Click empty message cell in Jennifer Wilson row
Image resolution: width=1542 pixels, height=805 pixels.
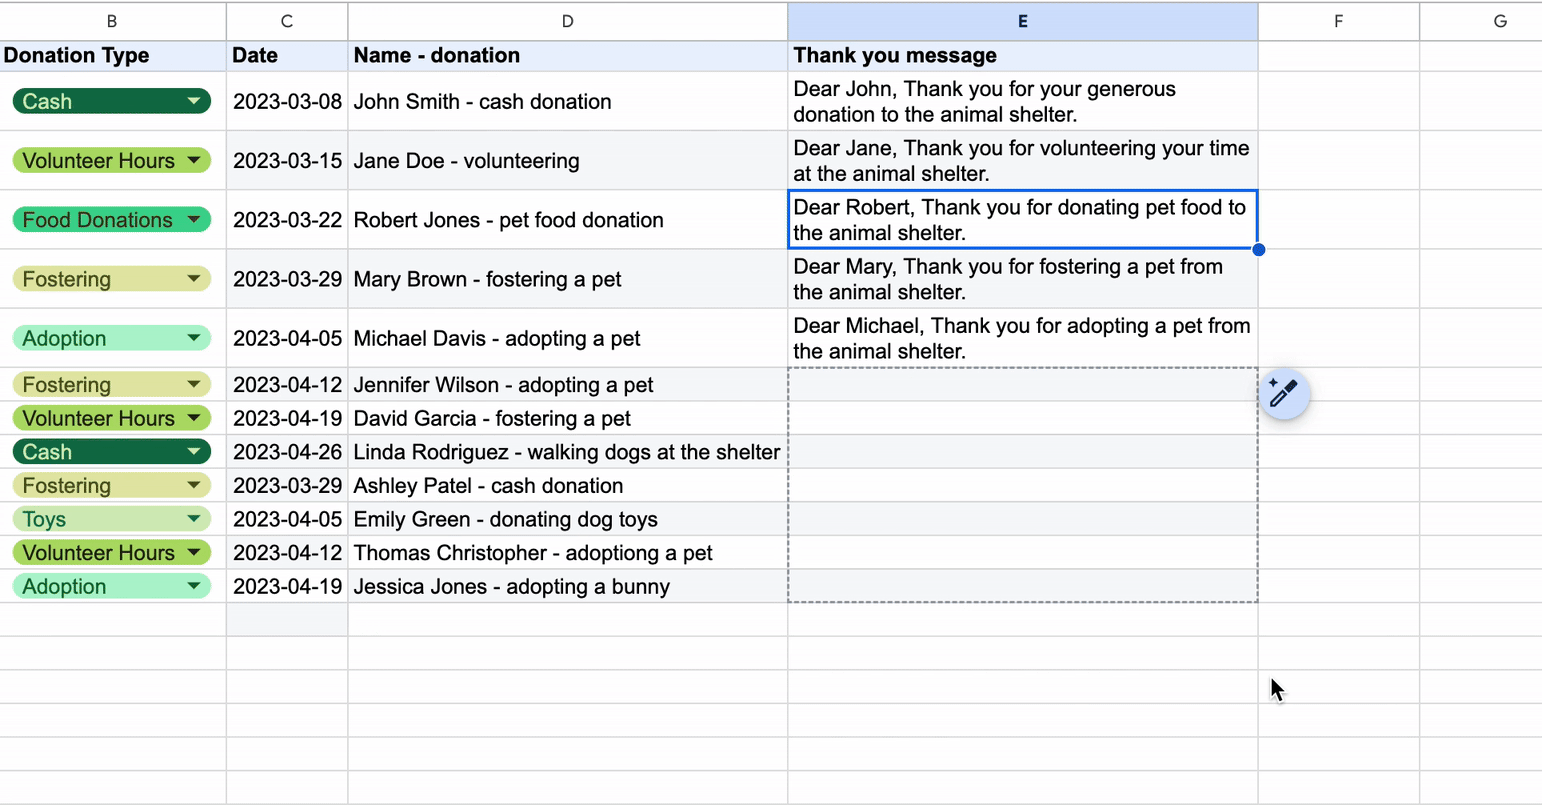click(1022, 384)
